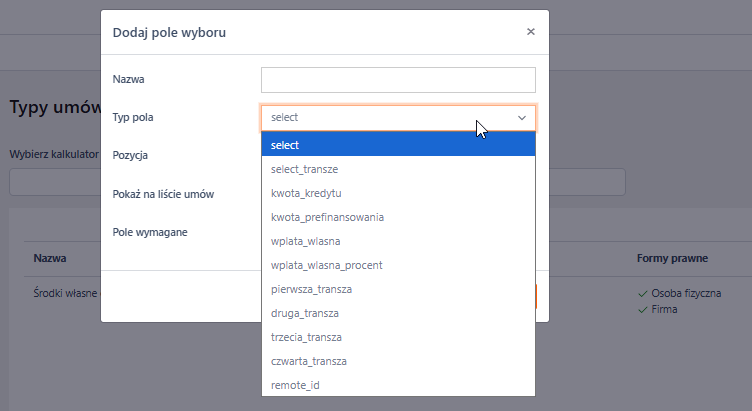Viewport: 752px width, 411px height.
Task: Close the Dodaj pole wyboru dialog
Action: pos(531,32)
